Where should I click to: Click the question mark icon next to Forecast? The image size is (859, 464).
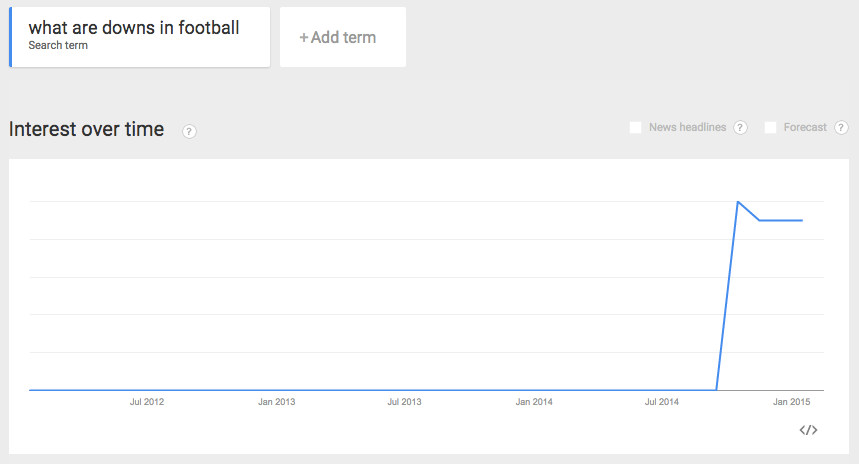[x=841, y=128]
